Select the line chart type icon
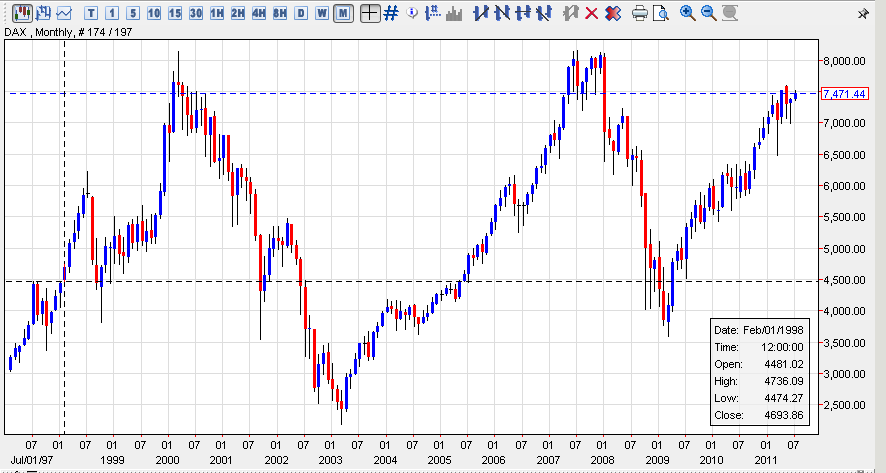886x473 pixels. point(64,12)
